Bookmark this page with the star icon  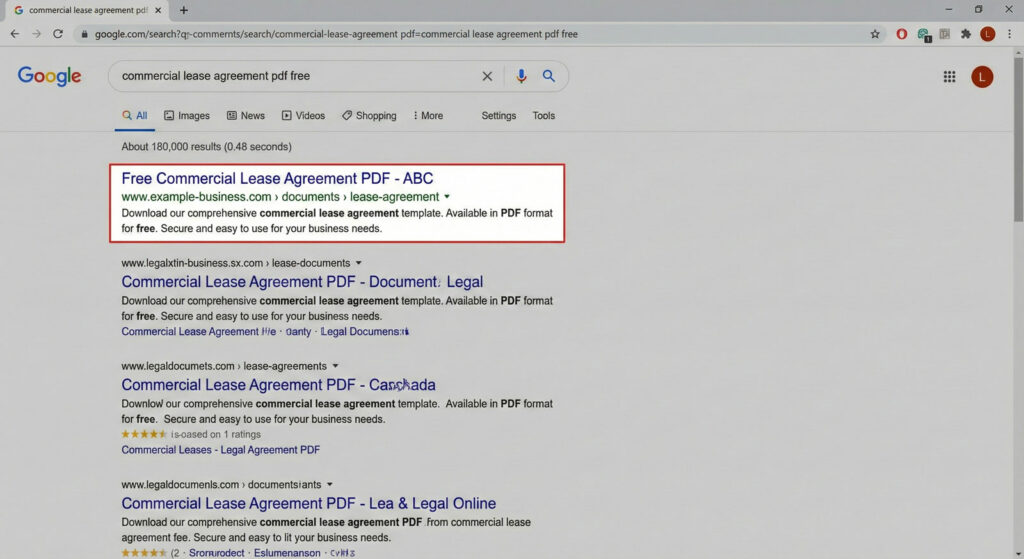[875, 34]
